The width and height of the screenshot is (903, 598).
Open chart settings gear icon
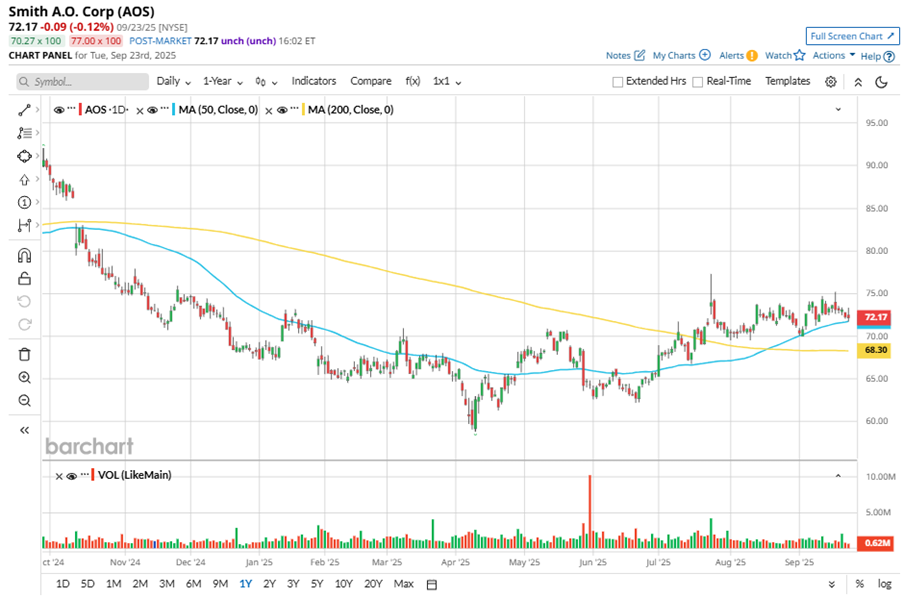(x=830, y=82)
